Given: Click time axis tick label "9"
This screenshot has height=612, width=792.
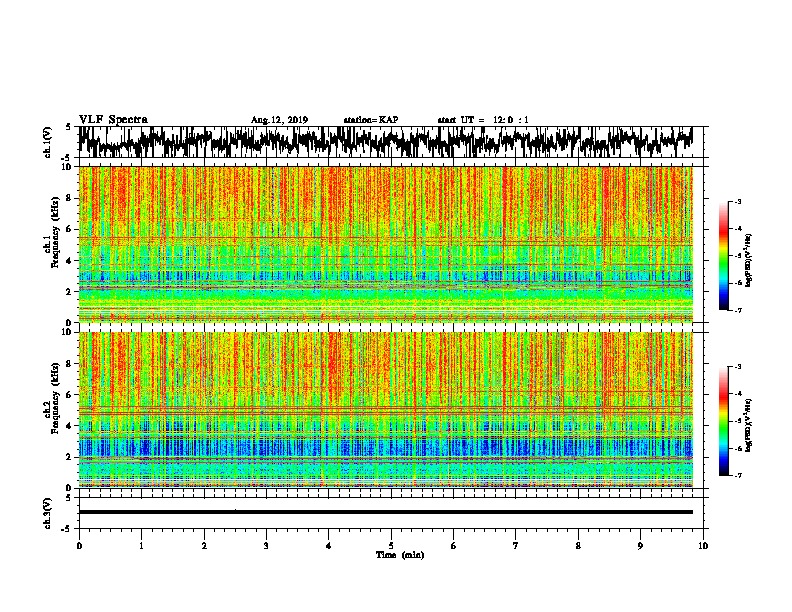Looking at the screenshot, I should coord(640,546).
